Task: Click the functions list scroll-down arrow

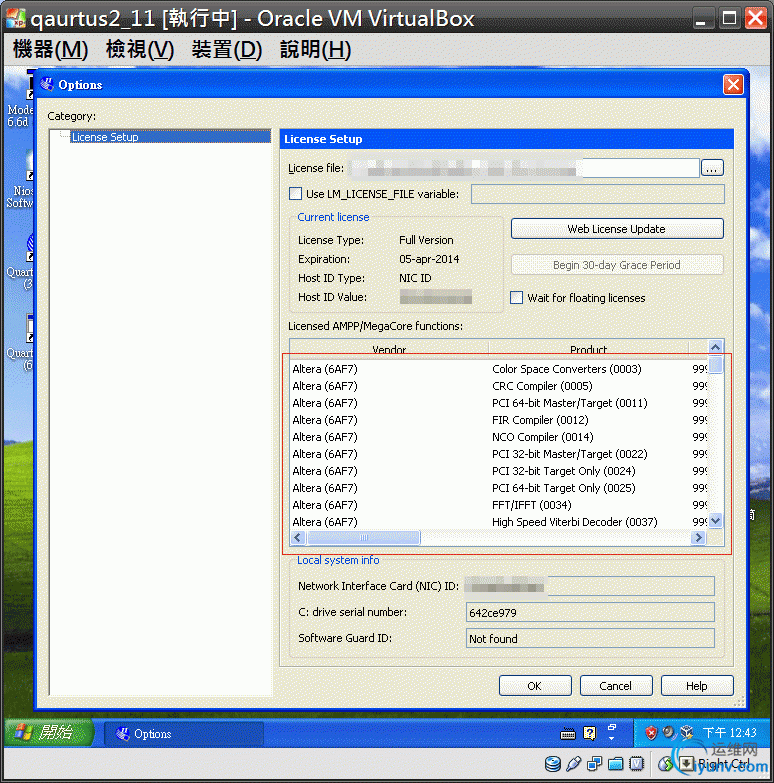Action: pos(716,521)
